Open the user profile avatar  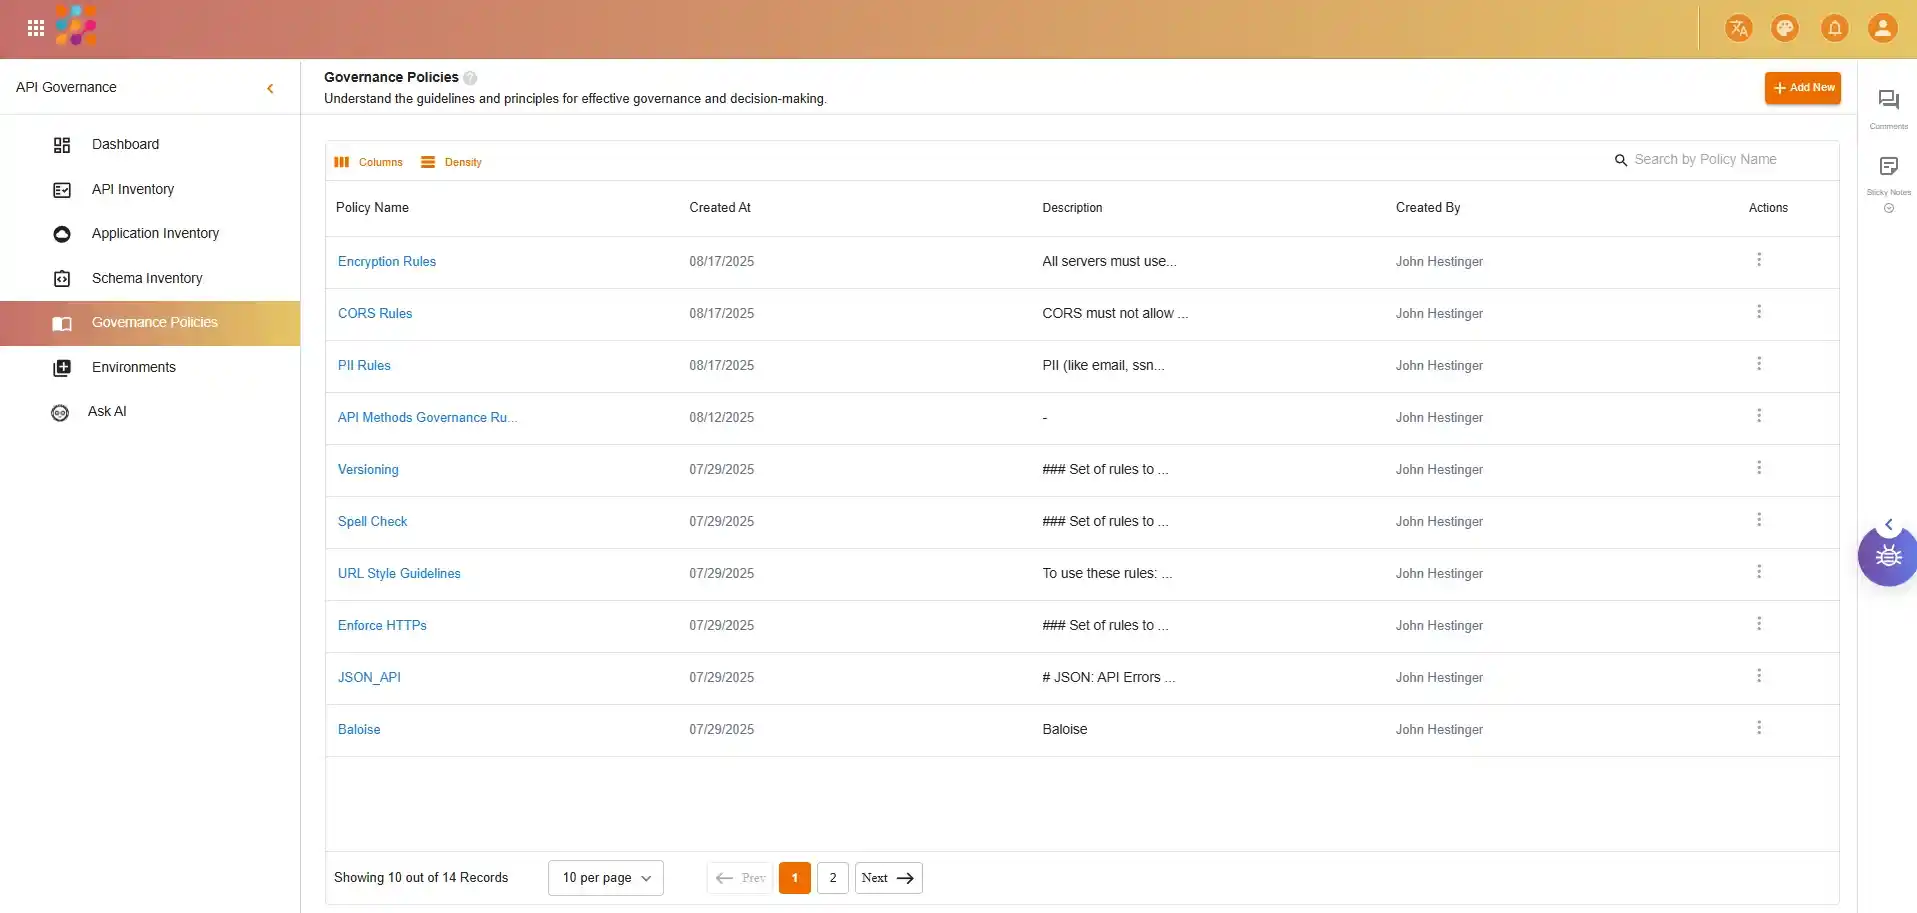coord(1882,28)
